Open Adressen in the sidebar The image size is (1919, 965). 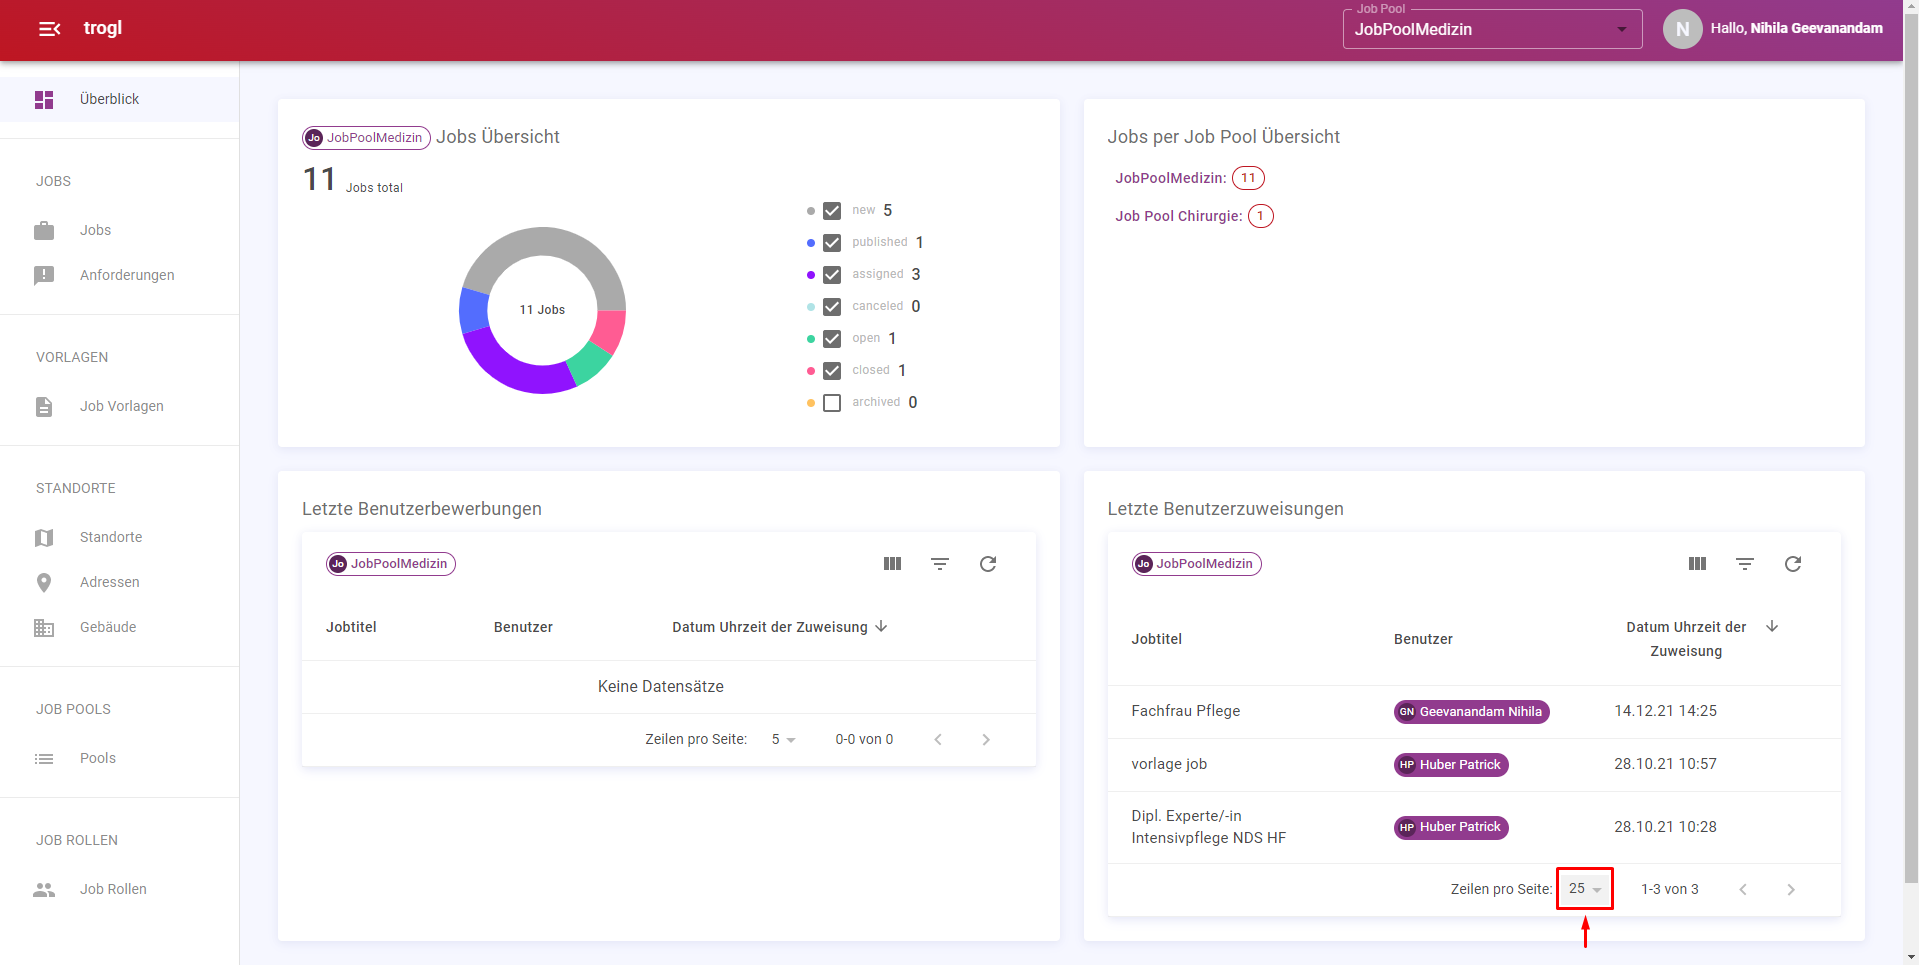click(119, 582)
